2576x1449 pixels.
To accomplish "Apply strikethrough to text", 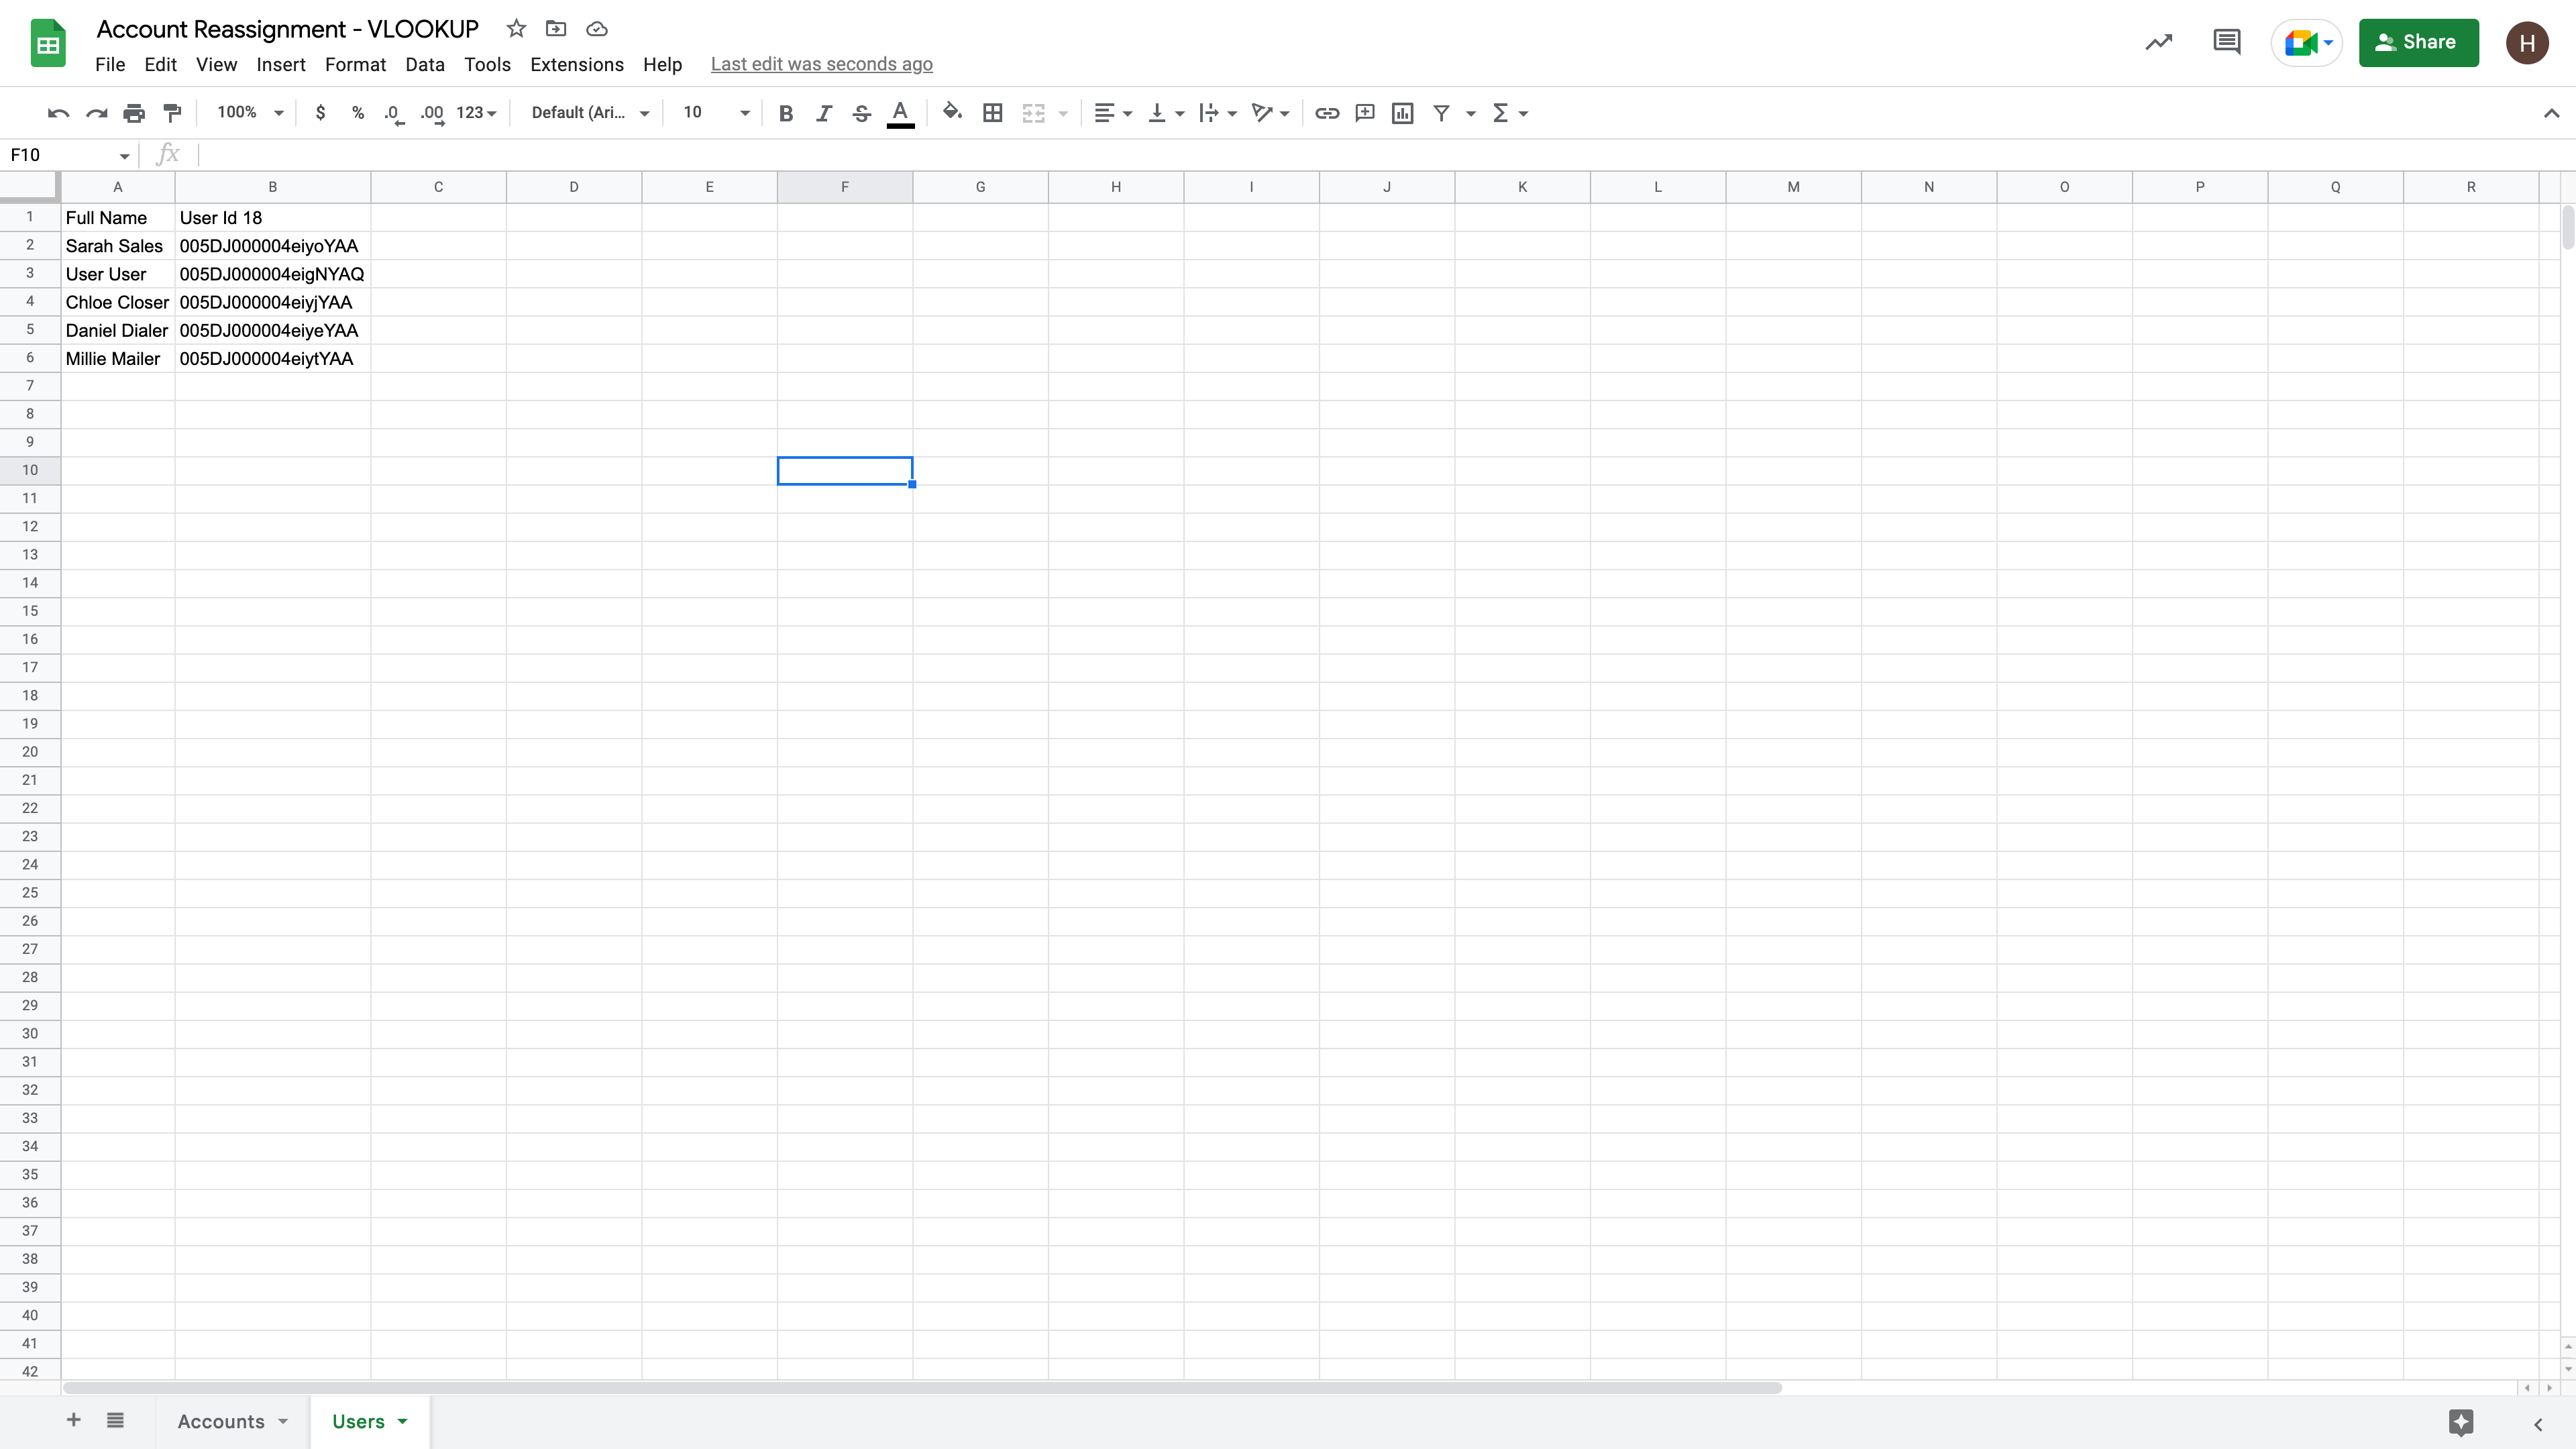I will point(861,113).
